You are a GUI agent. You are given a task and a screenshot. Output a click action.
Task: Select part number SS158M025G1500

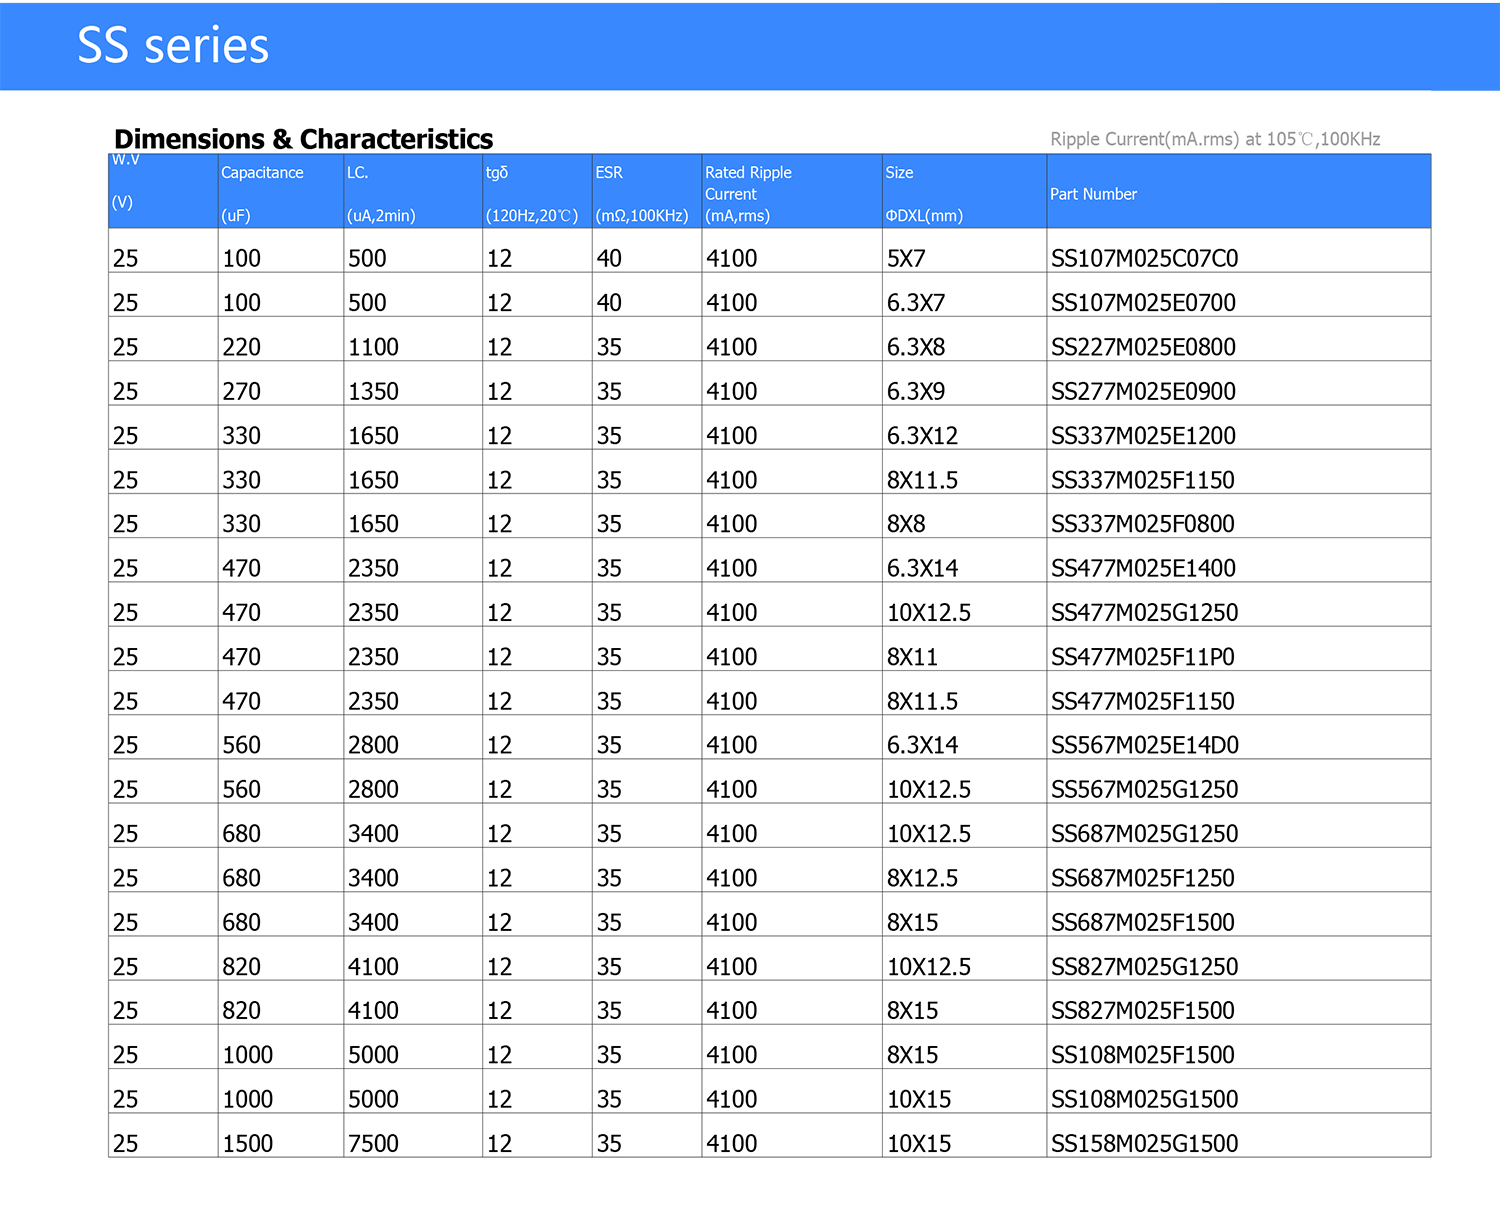[1144, 1143]
